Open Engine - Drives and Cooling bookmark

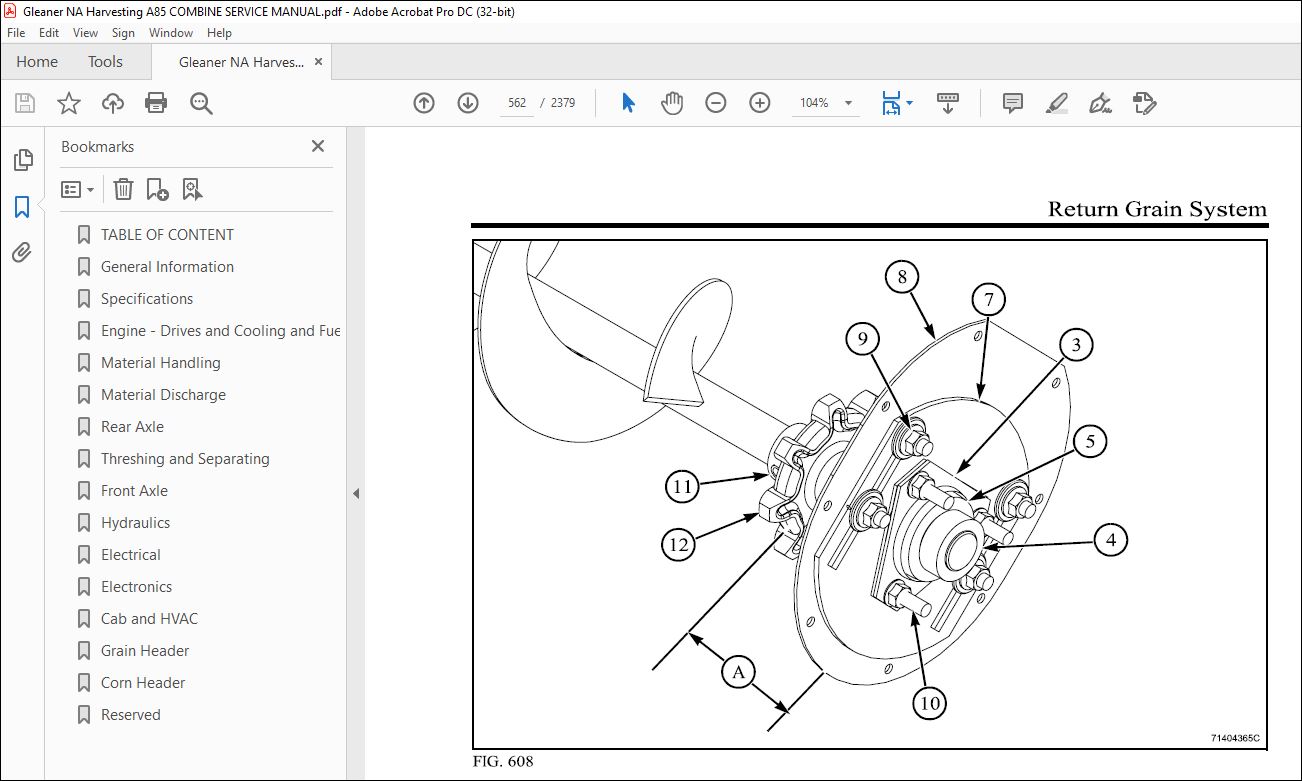[x=220, y=331]
